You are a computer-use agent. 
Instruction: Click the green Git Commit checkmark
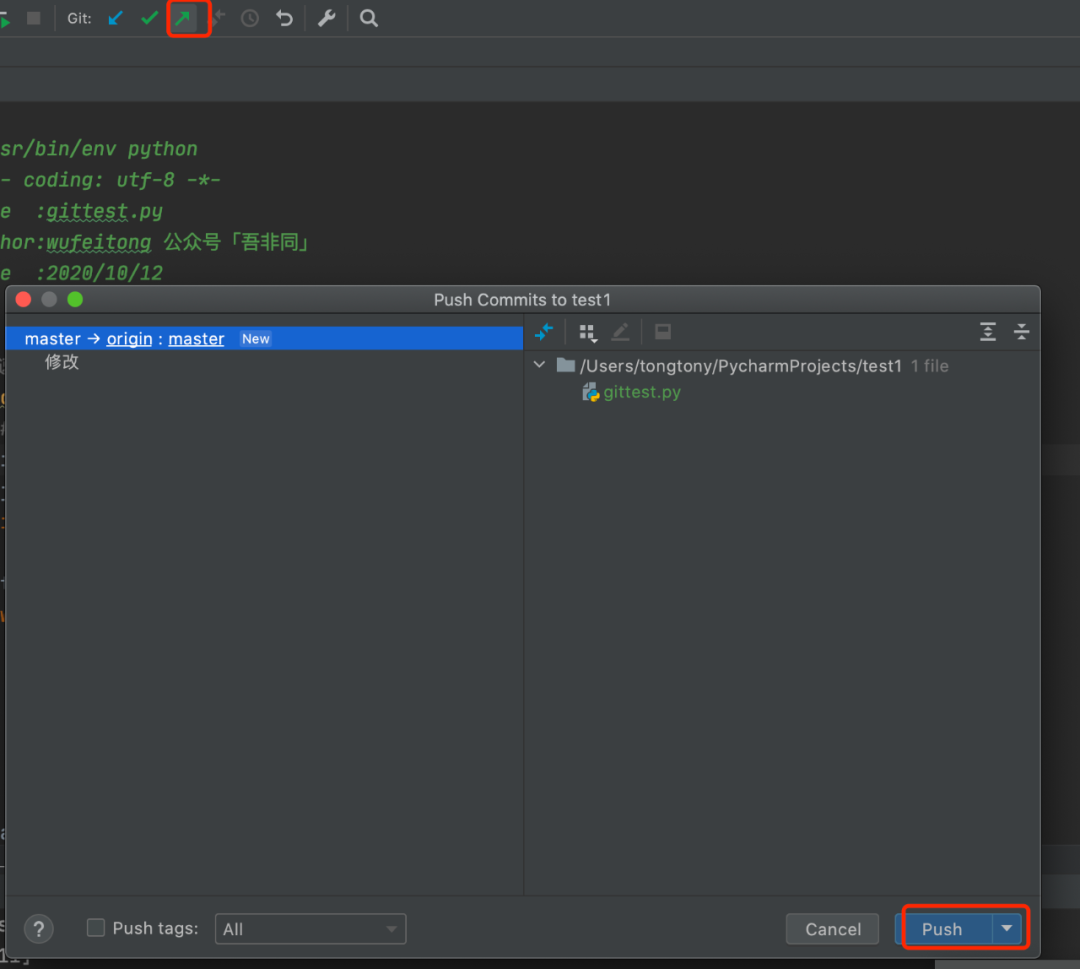150,18
